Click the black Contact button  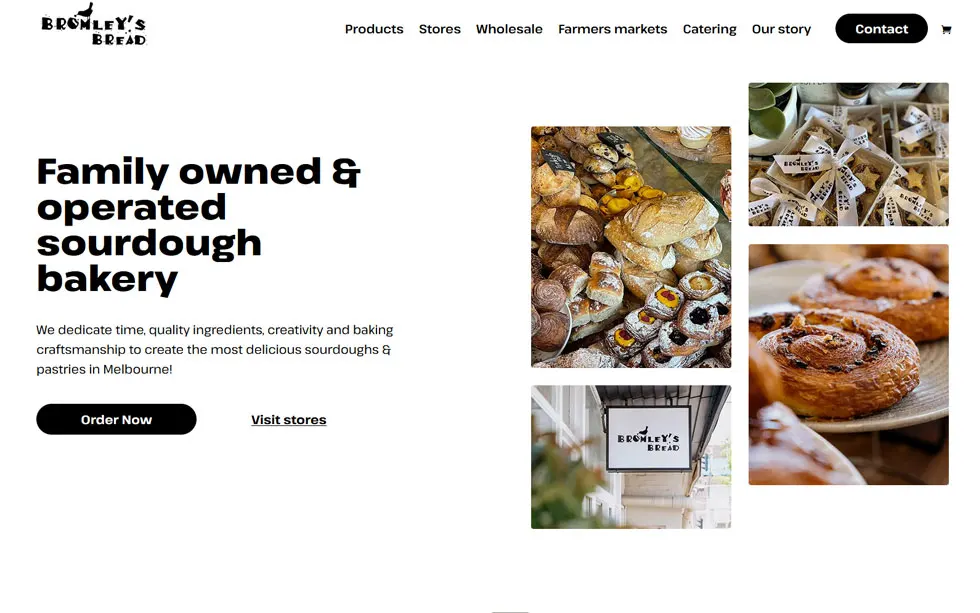881,29
